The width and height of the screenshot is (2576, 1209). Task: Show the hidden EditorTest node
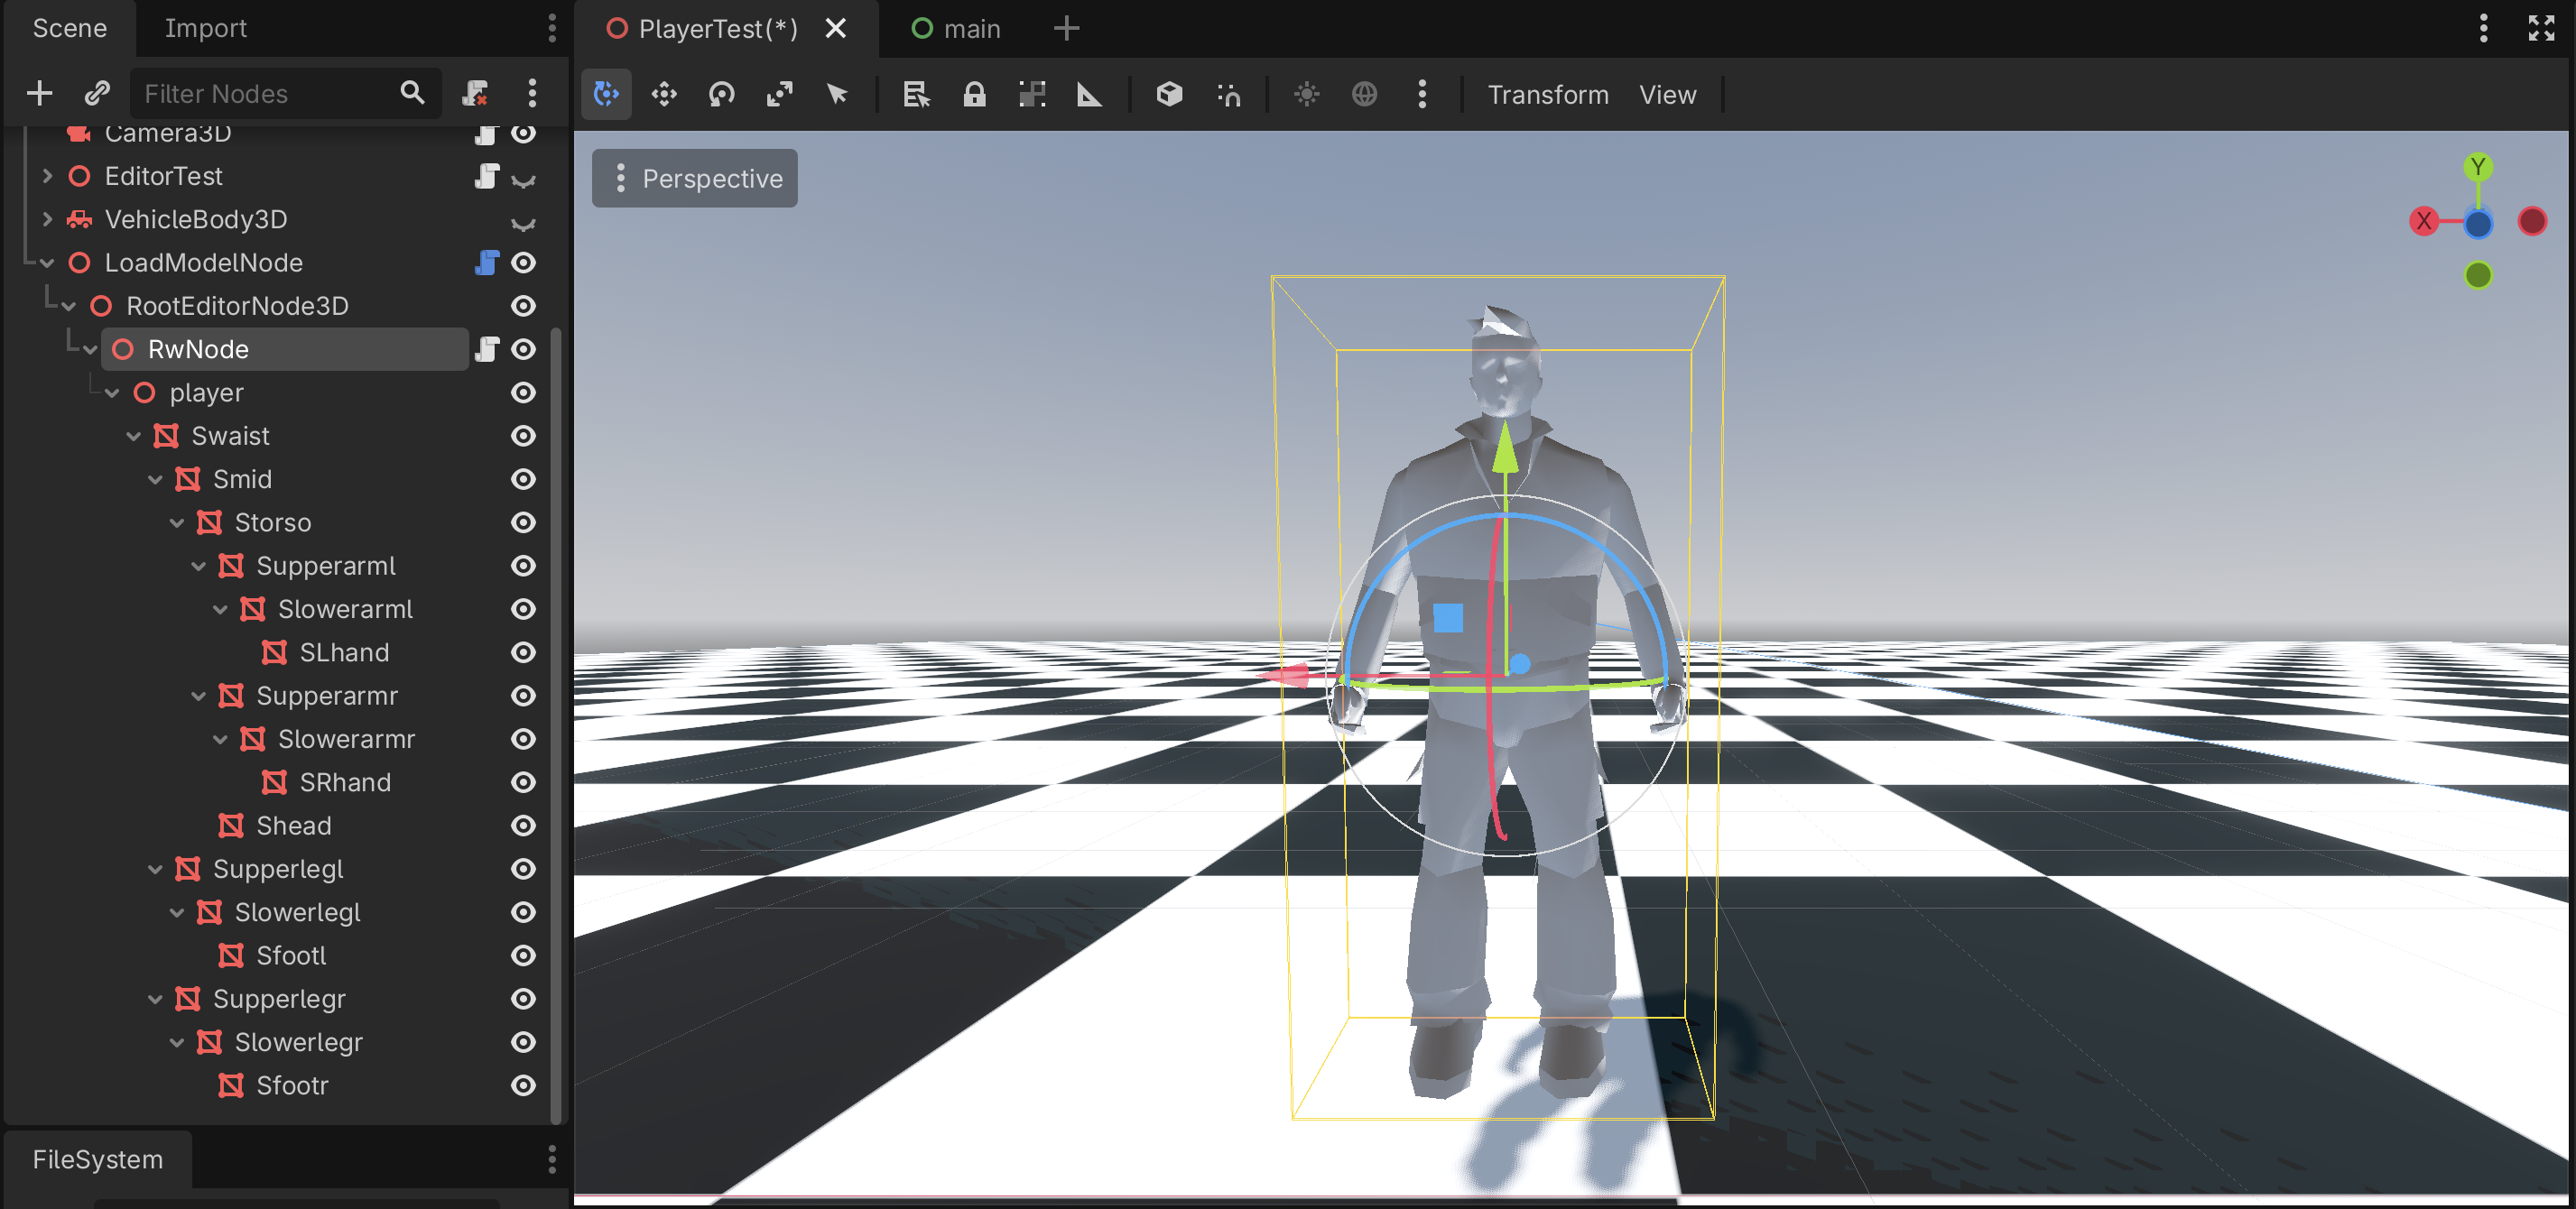[x=523, y=178]
